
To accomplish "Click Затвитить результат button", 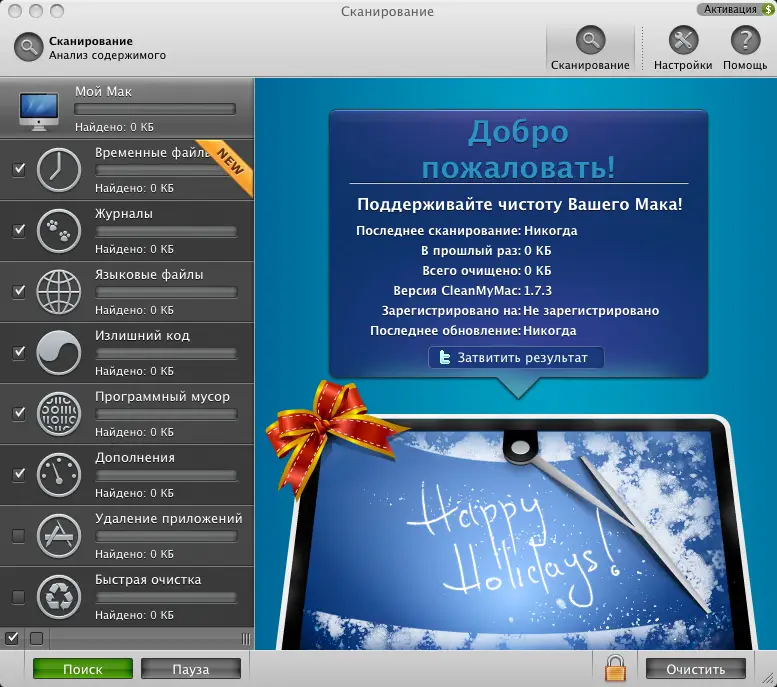I will pos(516,357).
